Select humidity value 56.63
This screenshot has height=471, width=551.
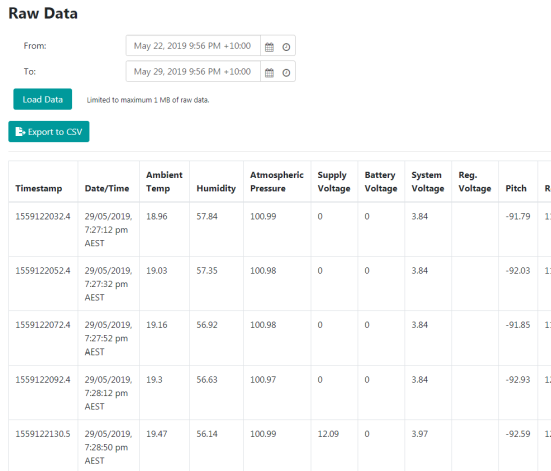click(x=207, y=380)
